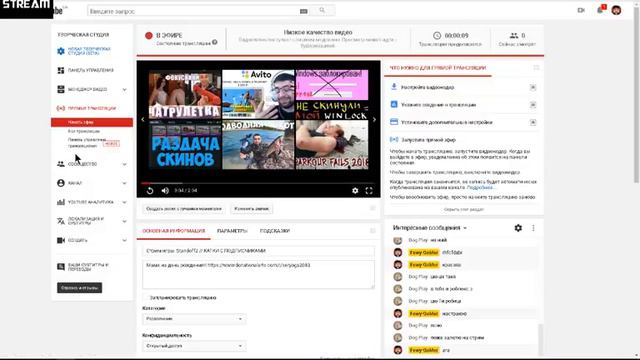
Task: Open the account avatar menu
Action: pos(616,10)
